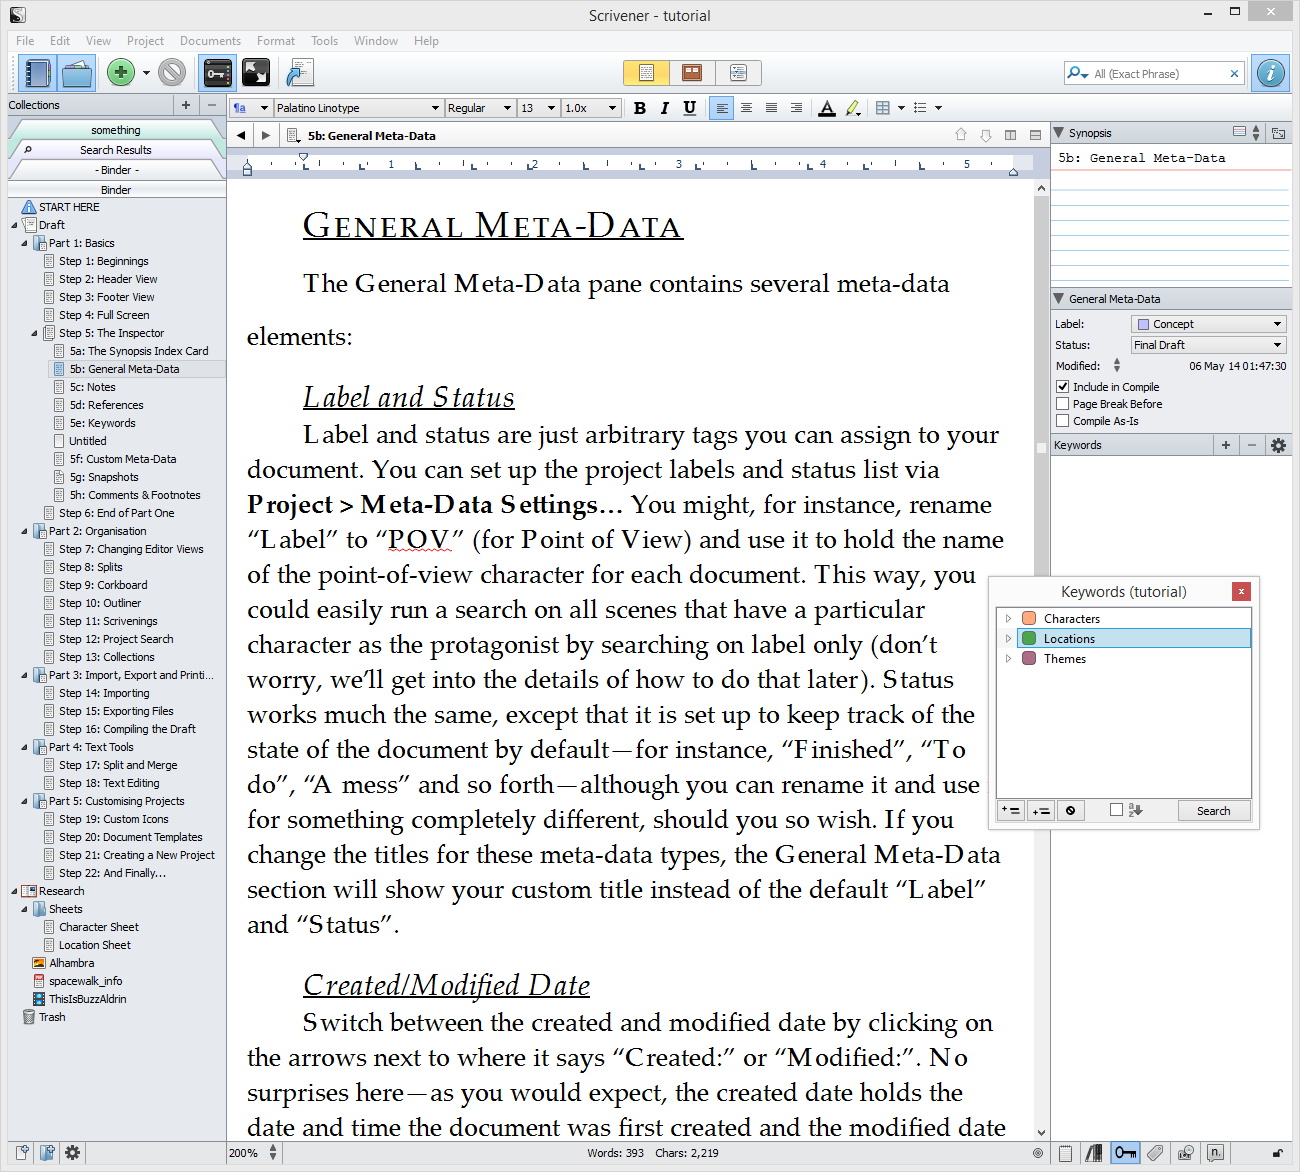Open the font size dropdown

pos(538,108)
